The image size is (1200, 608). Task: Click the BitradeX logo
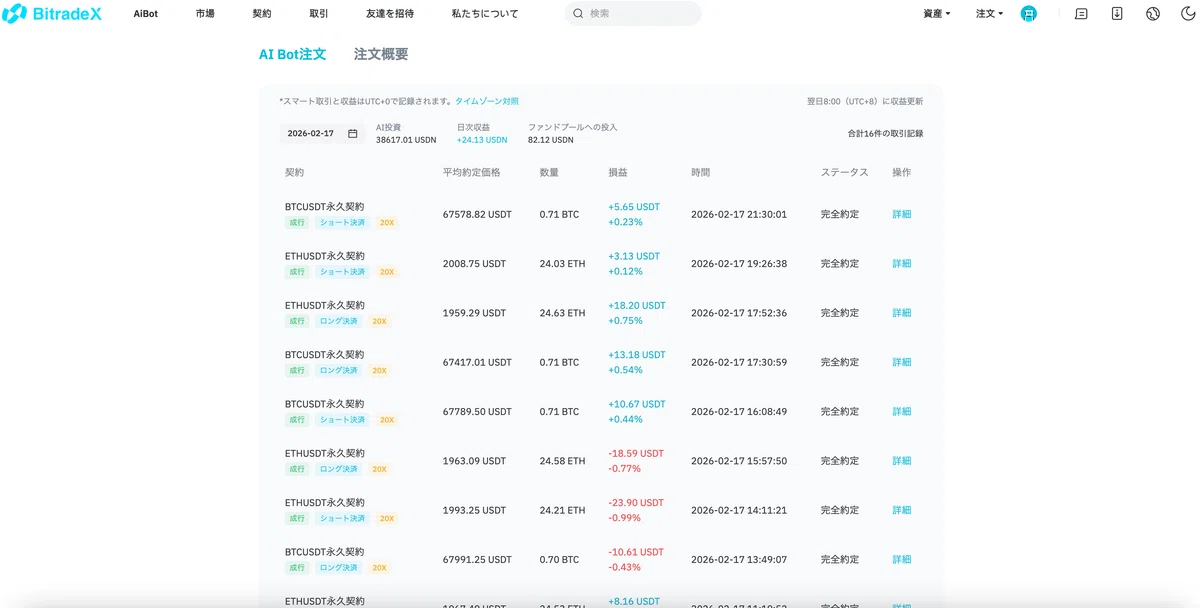tap(52, 14)
